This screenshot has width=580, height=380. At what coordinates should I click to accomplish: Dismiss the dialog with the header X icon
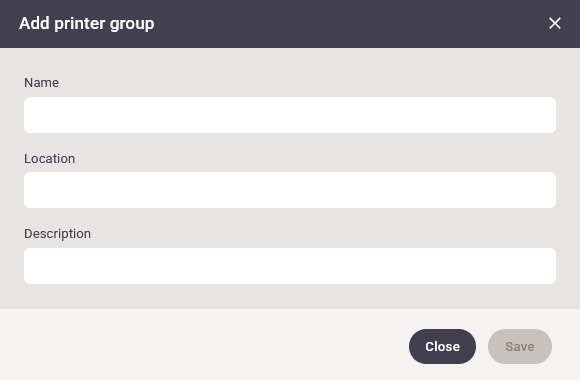point(554,23)
